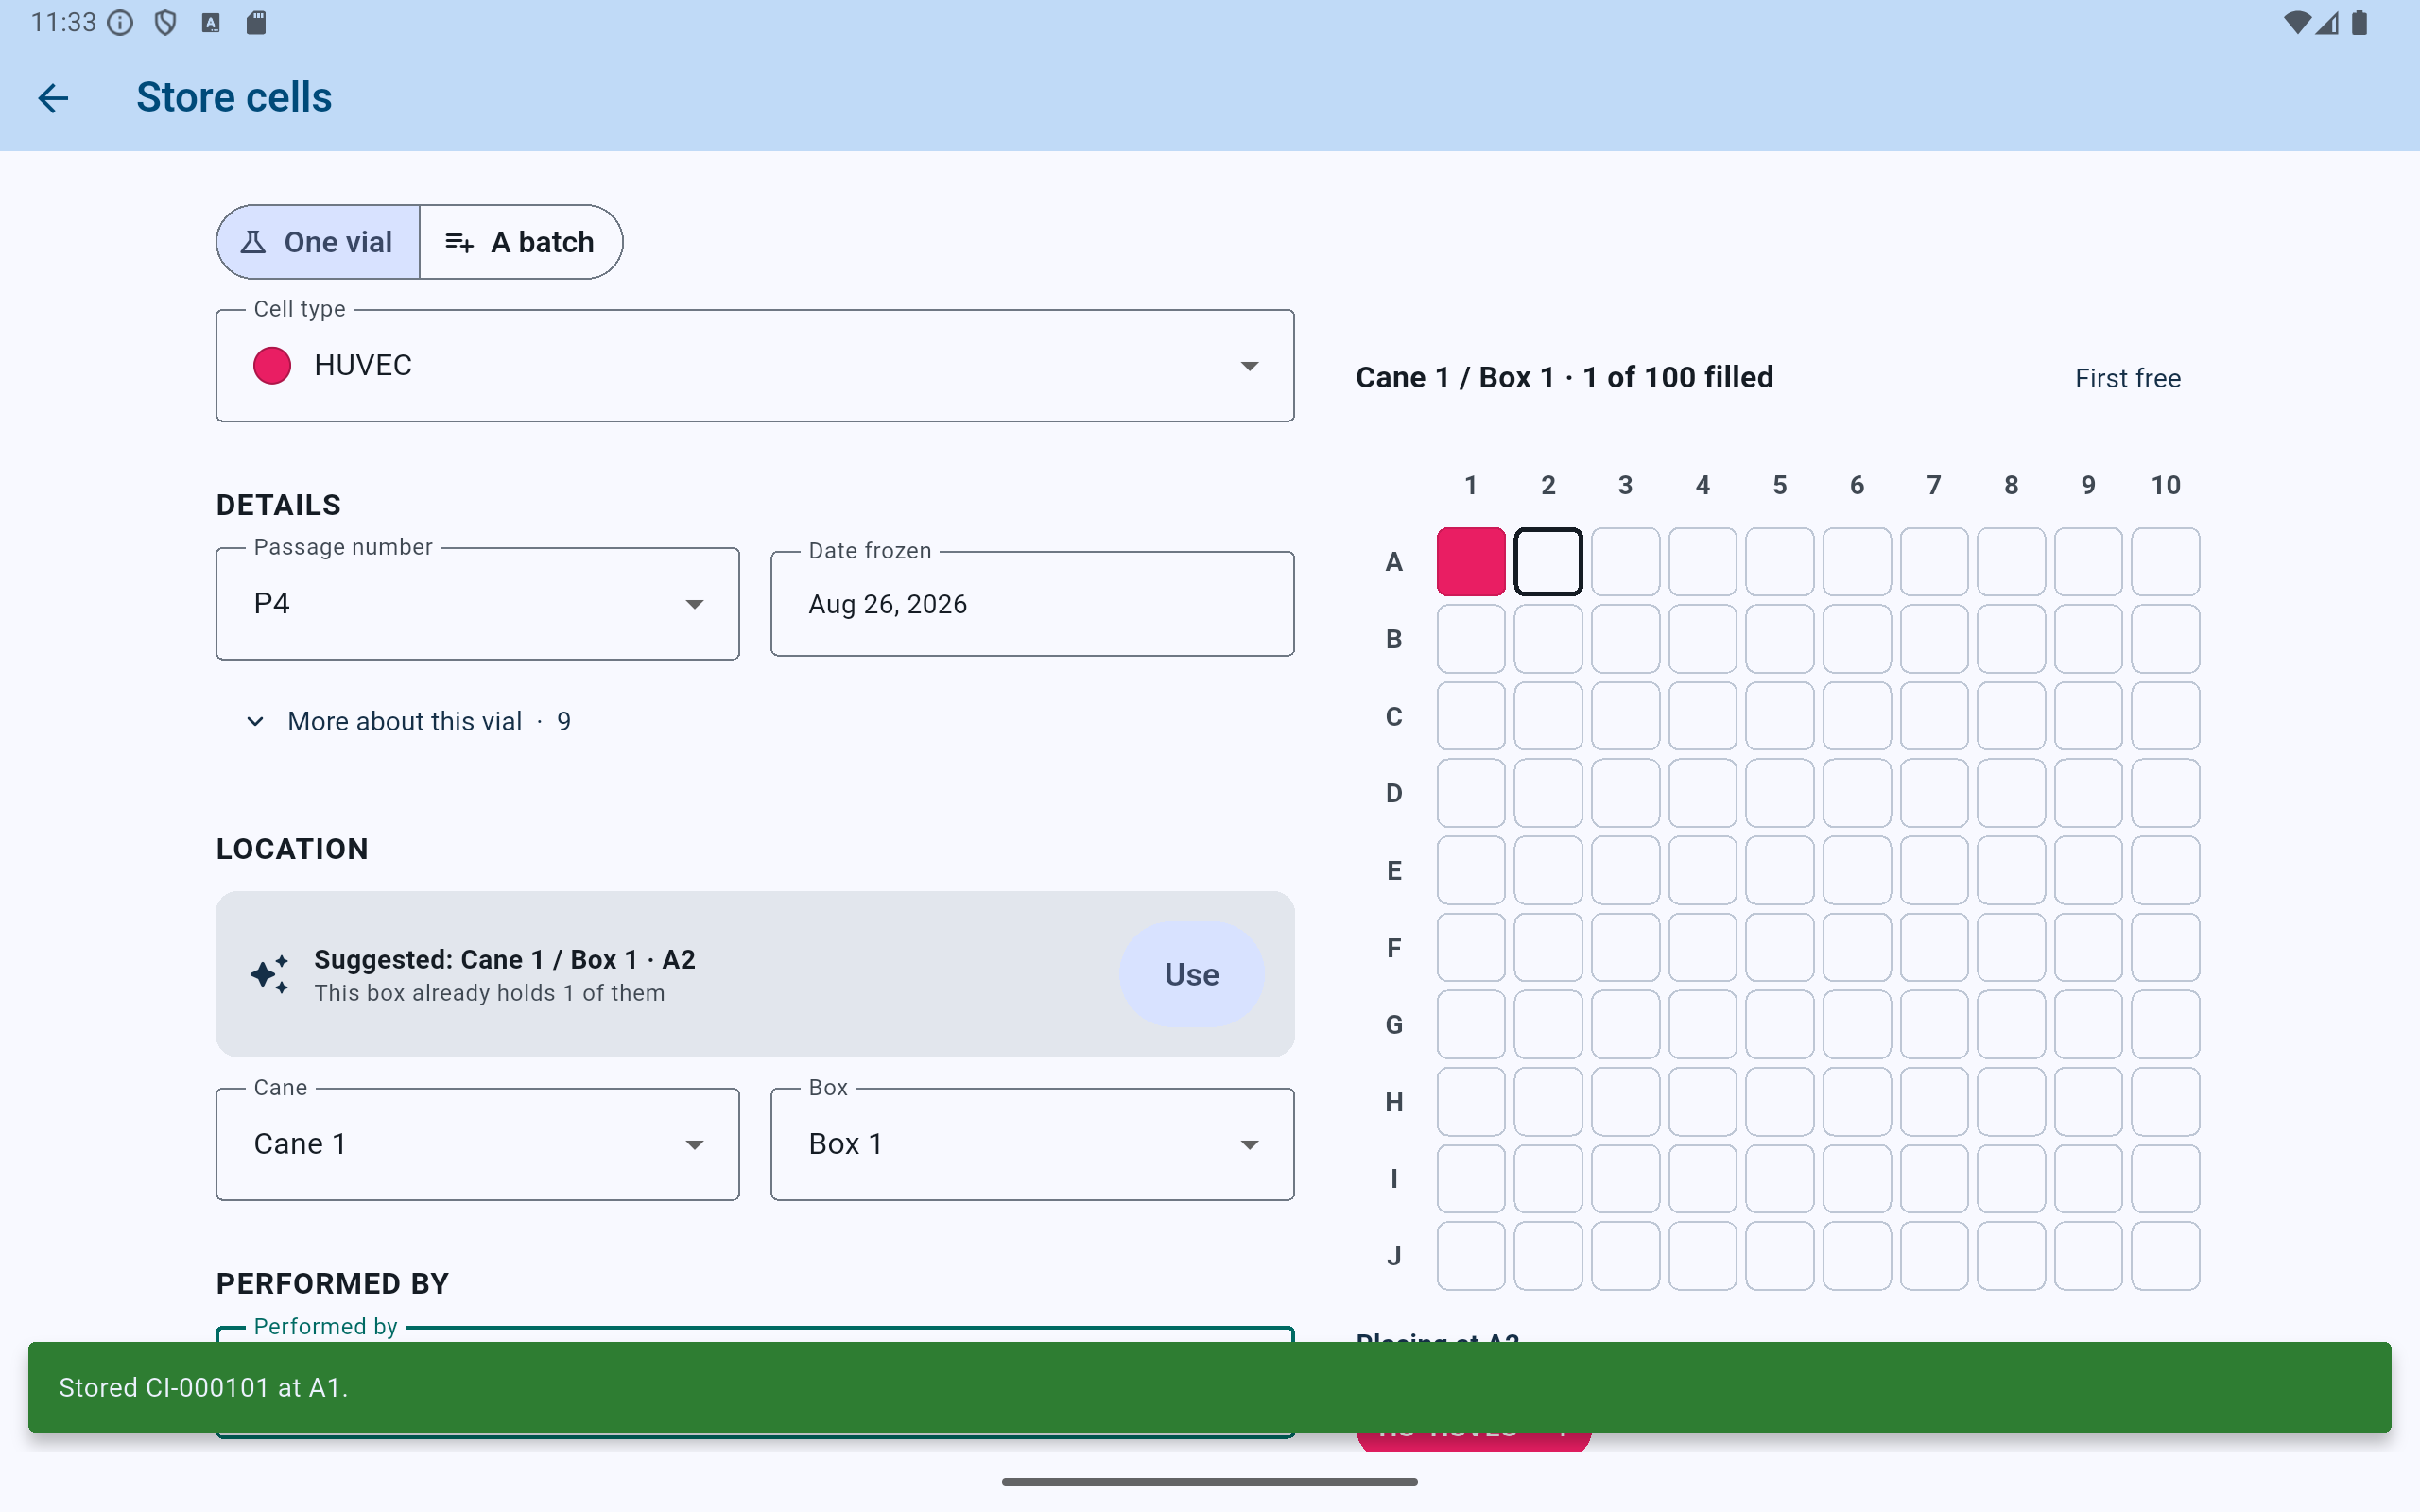Viewport: 2420px width, 1512px height.
Task: Edit the Date frozen field
Action: (x=1032, y=603)
